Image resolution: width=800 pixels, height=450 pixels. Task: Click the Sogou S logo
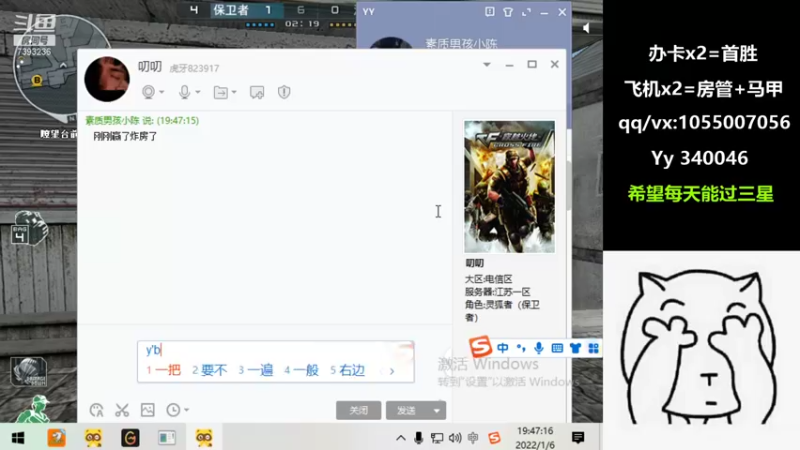pyautogui.click(x=480, y=347)
